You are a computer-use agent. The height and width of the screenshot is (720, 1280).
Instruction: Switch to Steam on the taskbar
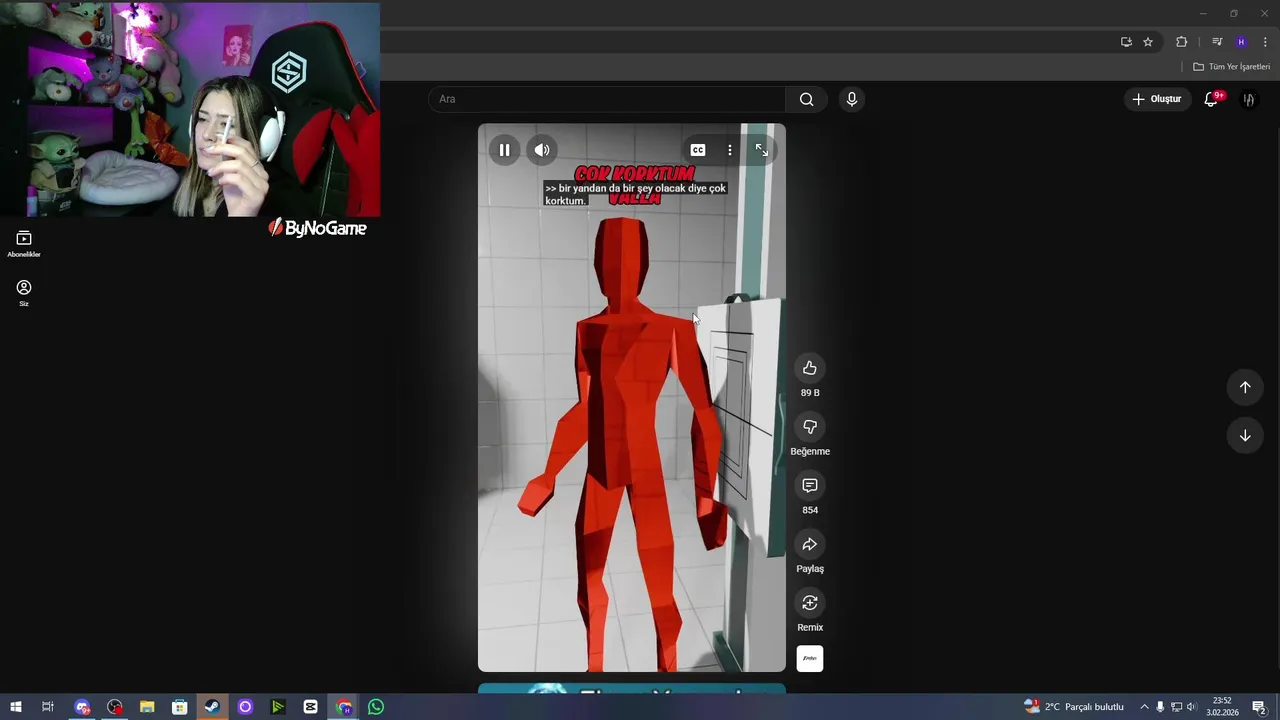[x=212, y=707]
